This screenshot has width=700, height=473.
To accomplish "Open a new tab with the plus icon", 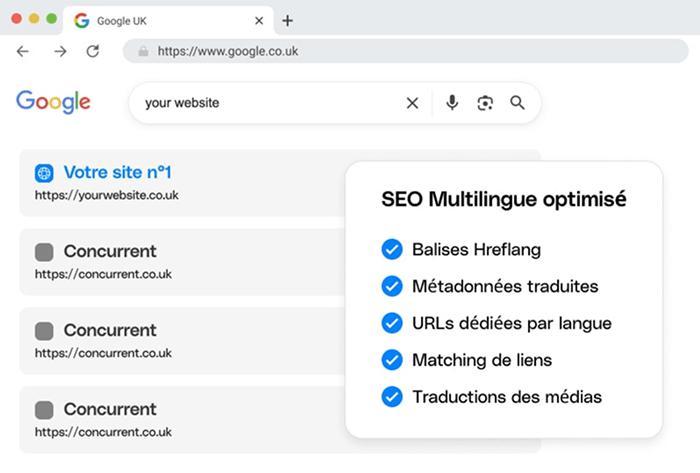I will (288, 20).
